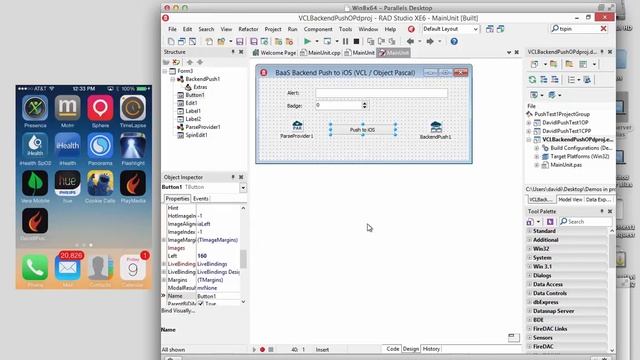Switch to Events tab in Object Inspector
The width and height of the screenshot is (640, 360).
pyautogui.click(x=201, y=199)
